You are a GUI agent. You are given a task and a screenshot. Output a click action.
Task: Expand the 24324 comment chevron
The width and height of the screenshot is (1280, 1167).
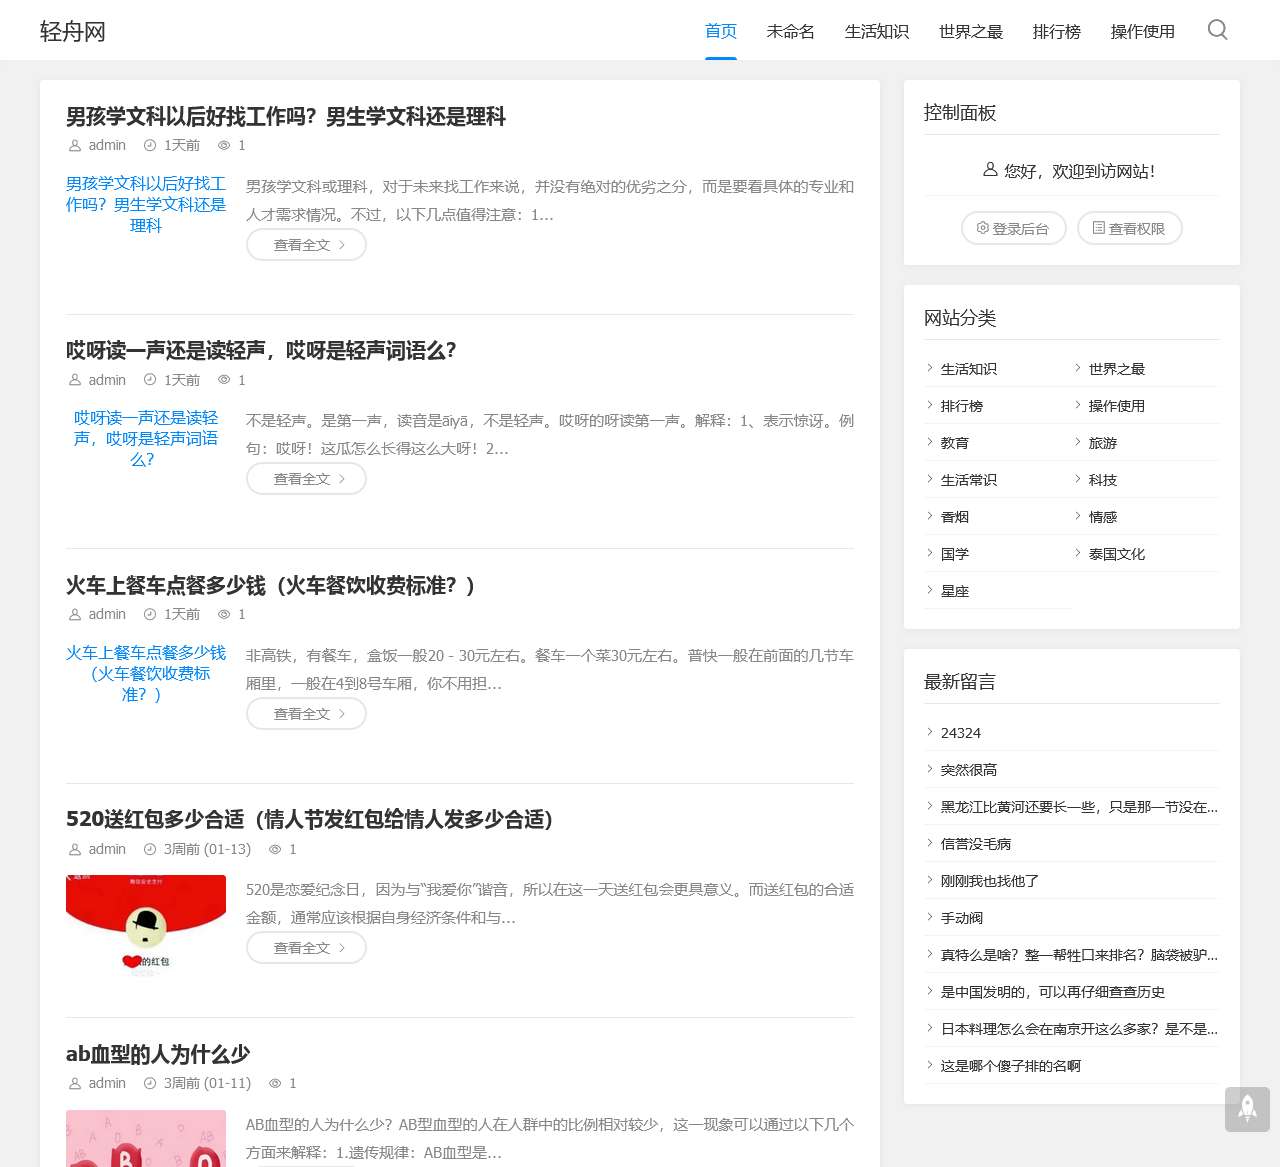click(x=930, y=732)
